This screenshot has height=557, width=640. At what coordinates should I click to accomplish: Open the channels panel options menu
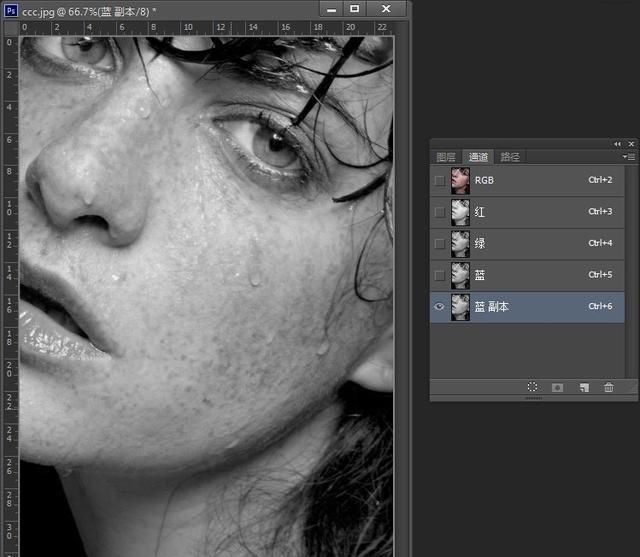628,157
